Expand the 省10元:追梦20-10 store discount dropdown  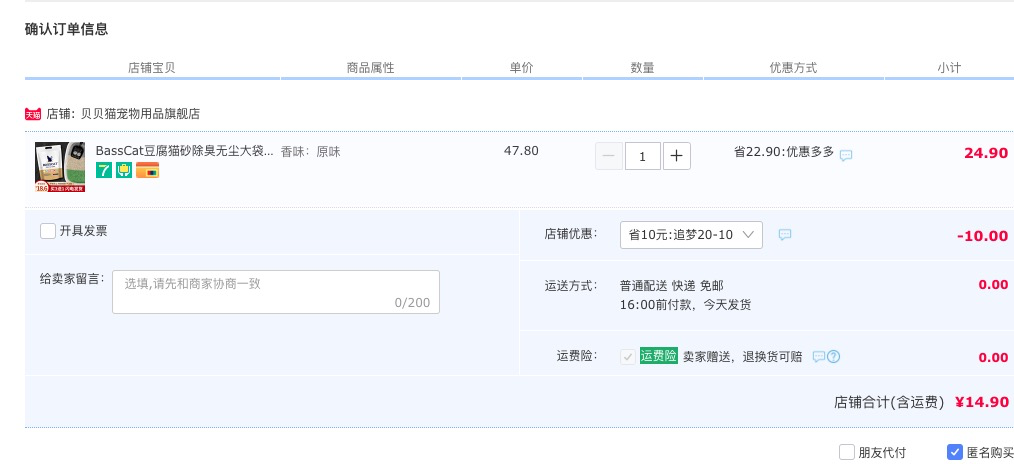tap(691, 235)
